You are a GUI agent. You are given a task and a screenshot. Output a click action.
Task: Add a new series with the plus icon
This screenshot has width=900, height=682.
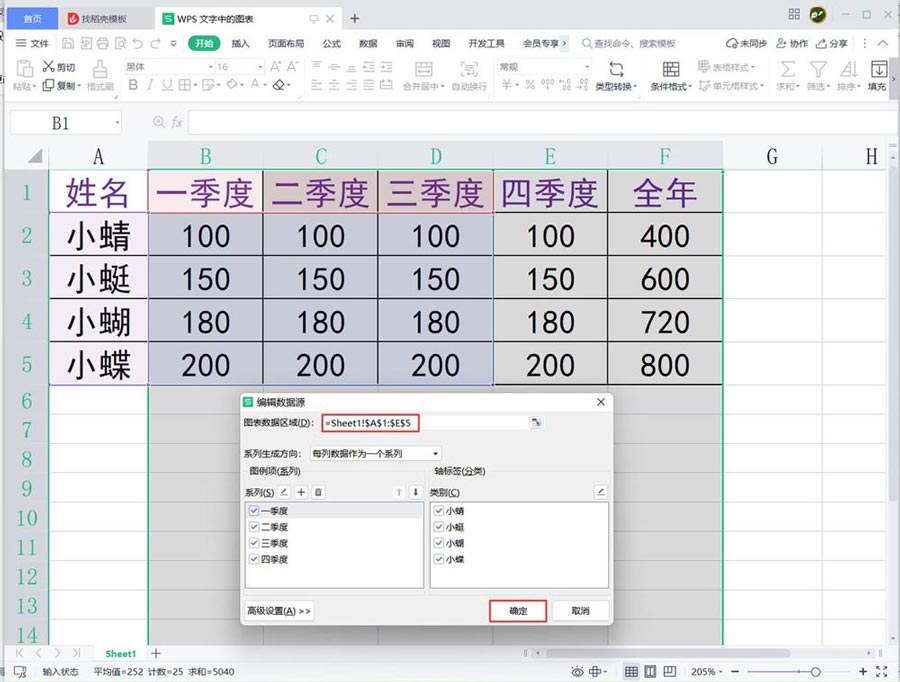(x=301, y=492)
